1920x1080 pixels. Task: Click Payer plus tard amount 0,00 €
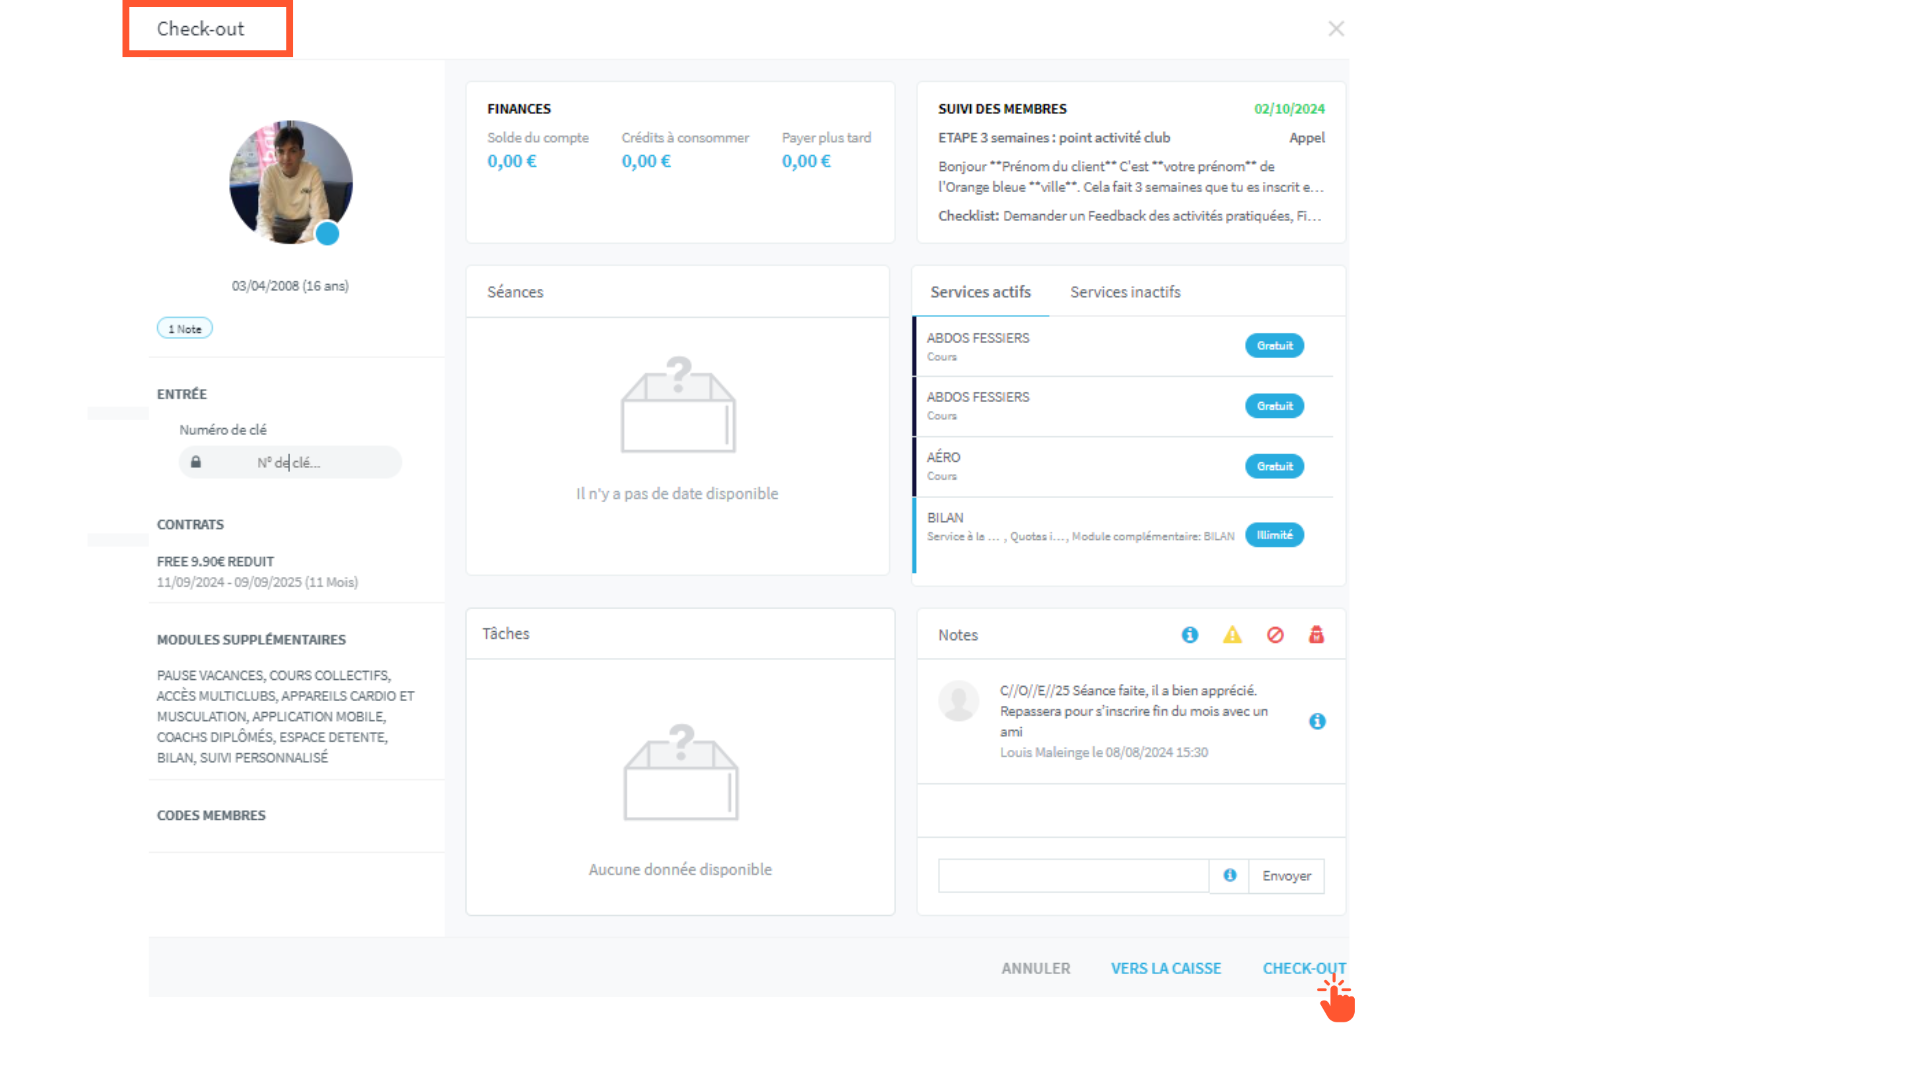tap(806, 161)
